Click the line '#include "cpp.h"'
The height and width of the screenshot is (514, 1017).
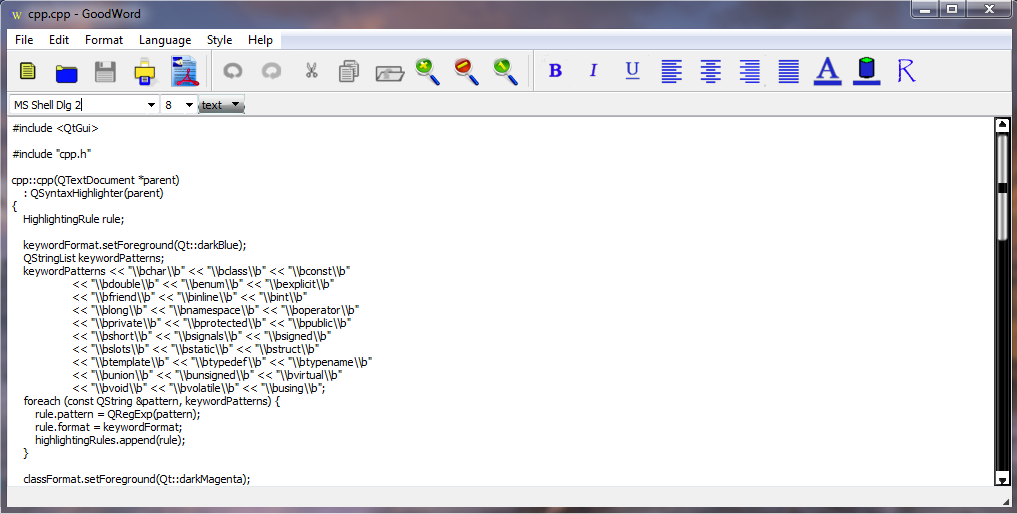[x=51, y=154]
